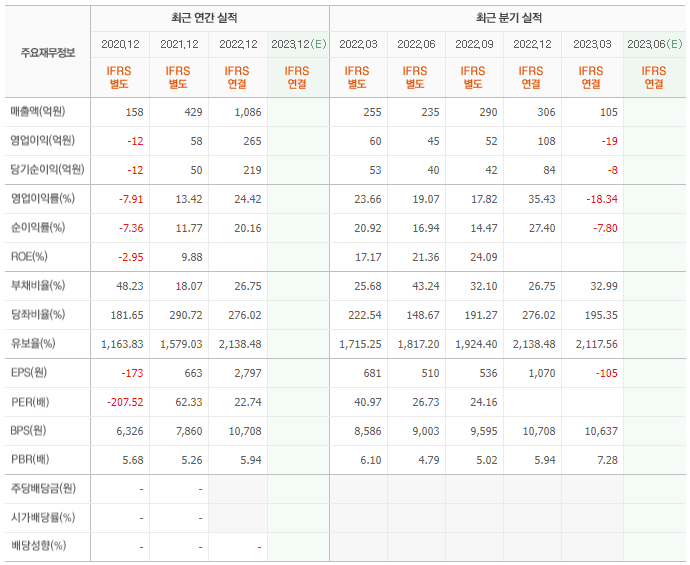This screenshot has height=565, width=690.
Task: Click EPS value 2,797
Action: pos(248,374)
